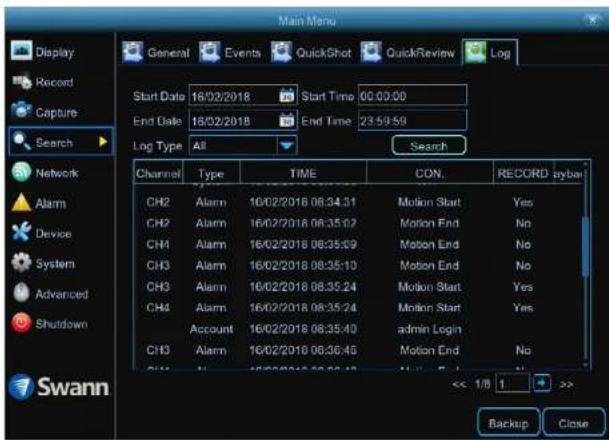Click the go-to-page arrow button

click(542, 383)
